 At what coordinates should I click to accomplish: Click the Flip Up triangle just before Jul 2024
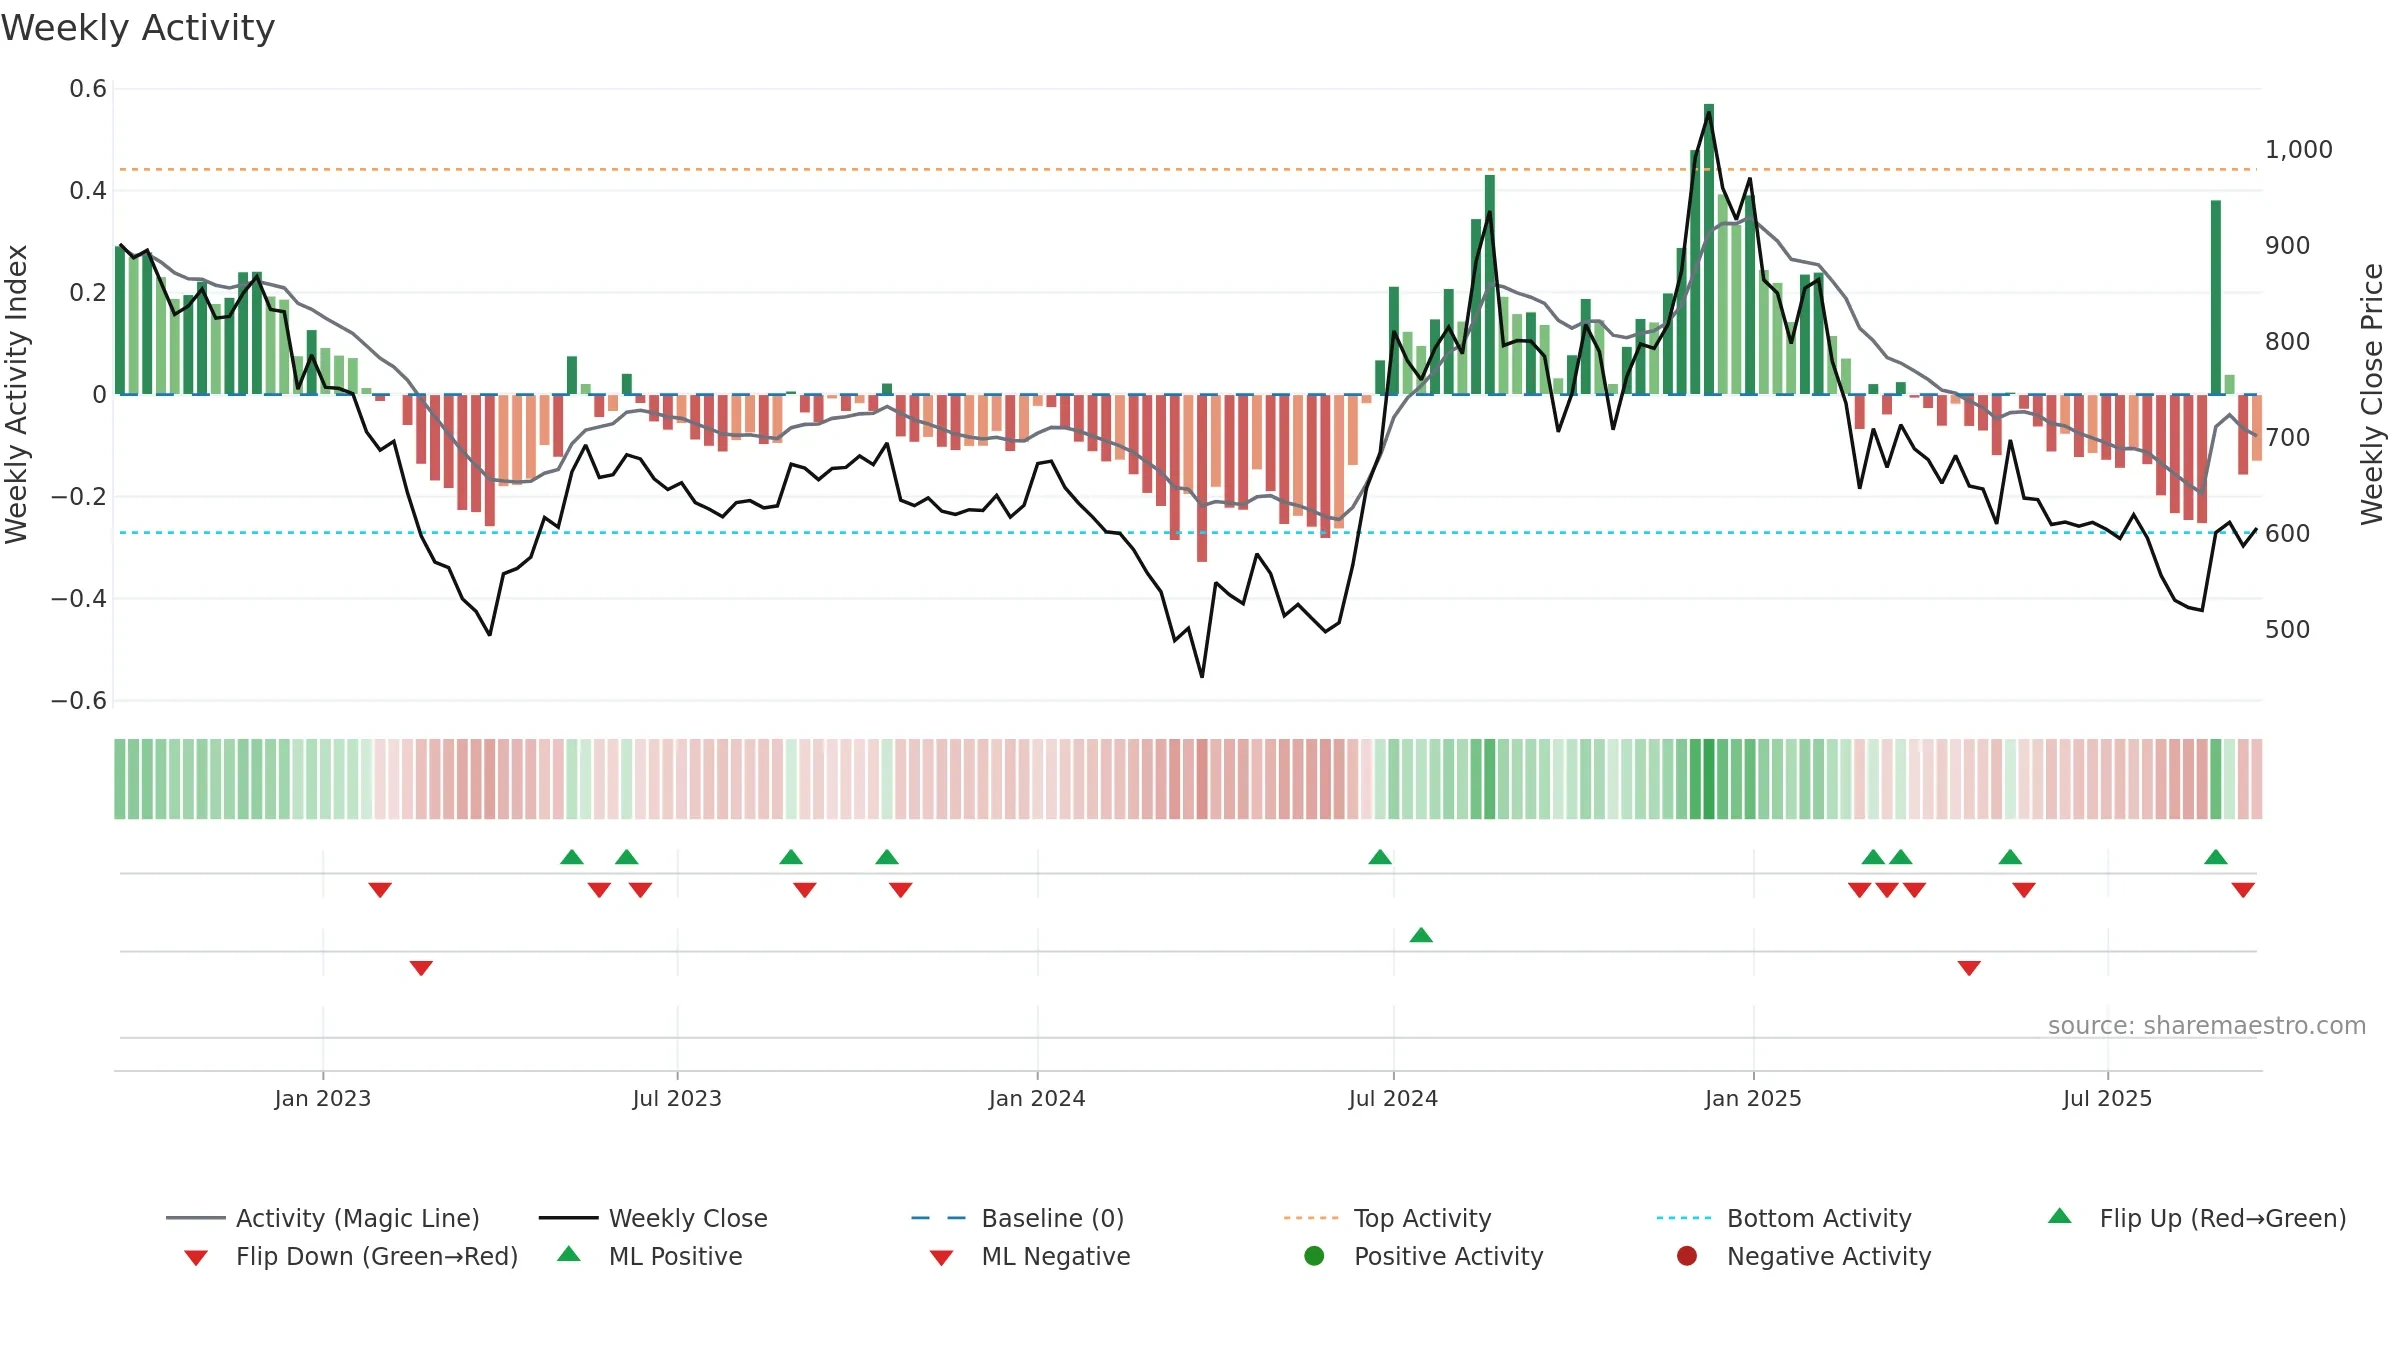coord(1380,857)
